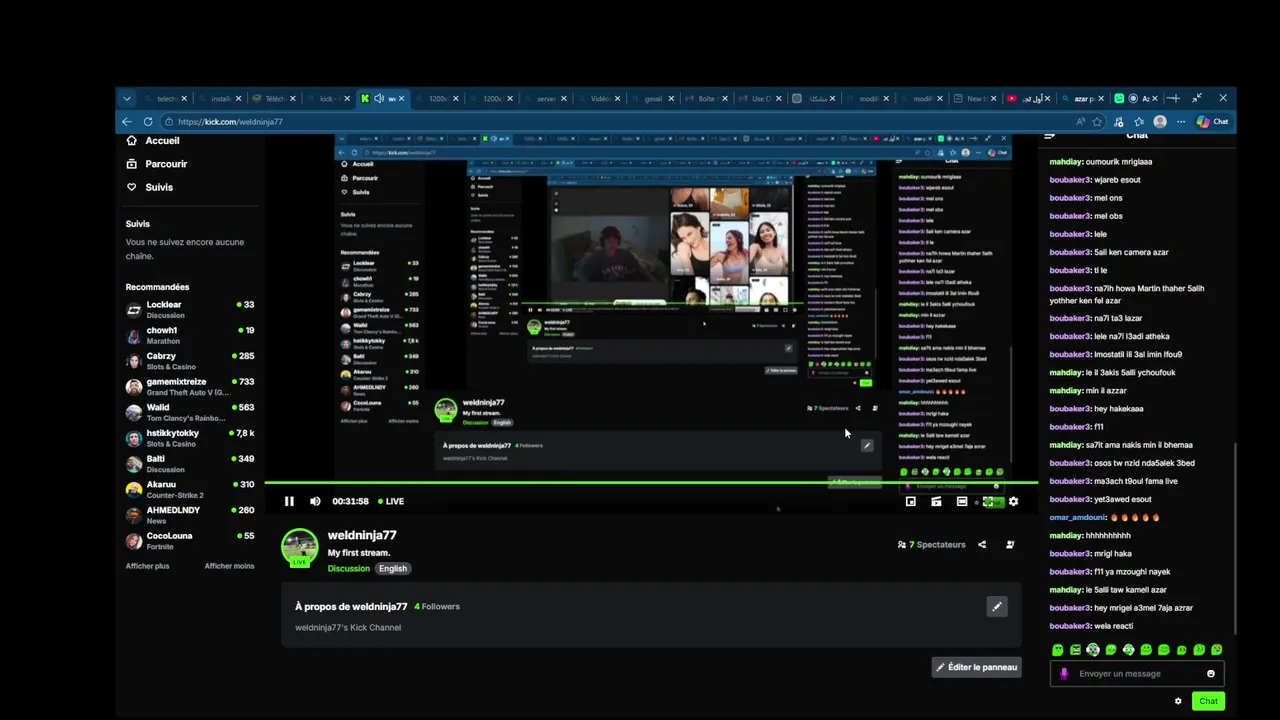Screen dimensions: 1280x720
Task: Open the emoji picker in message field
Action: (x=1211, y=674)
